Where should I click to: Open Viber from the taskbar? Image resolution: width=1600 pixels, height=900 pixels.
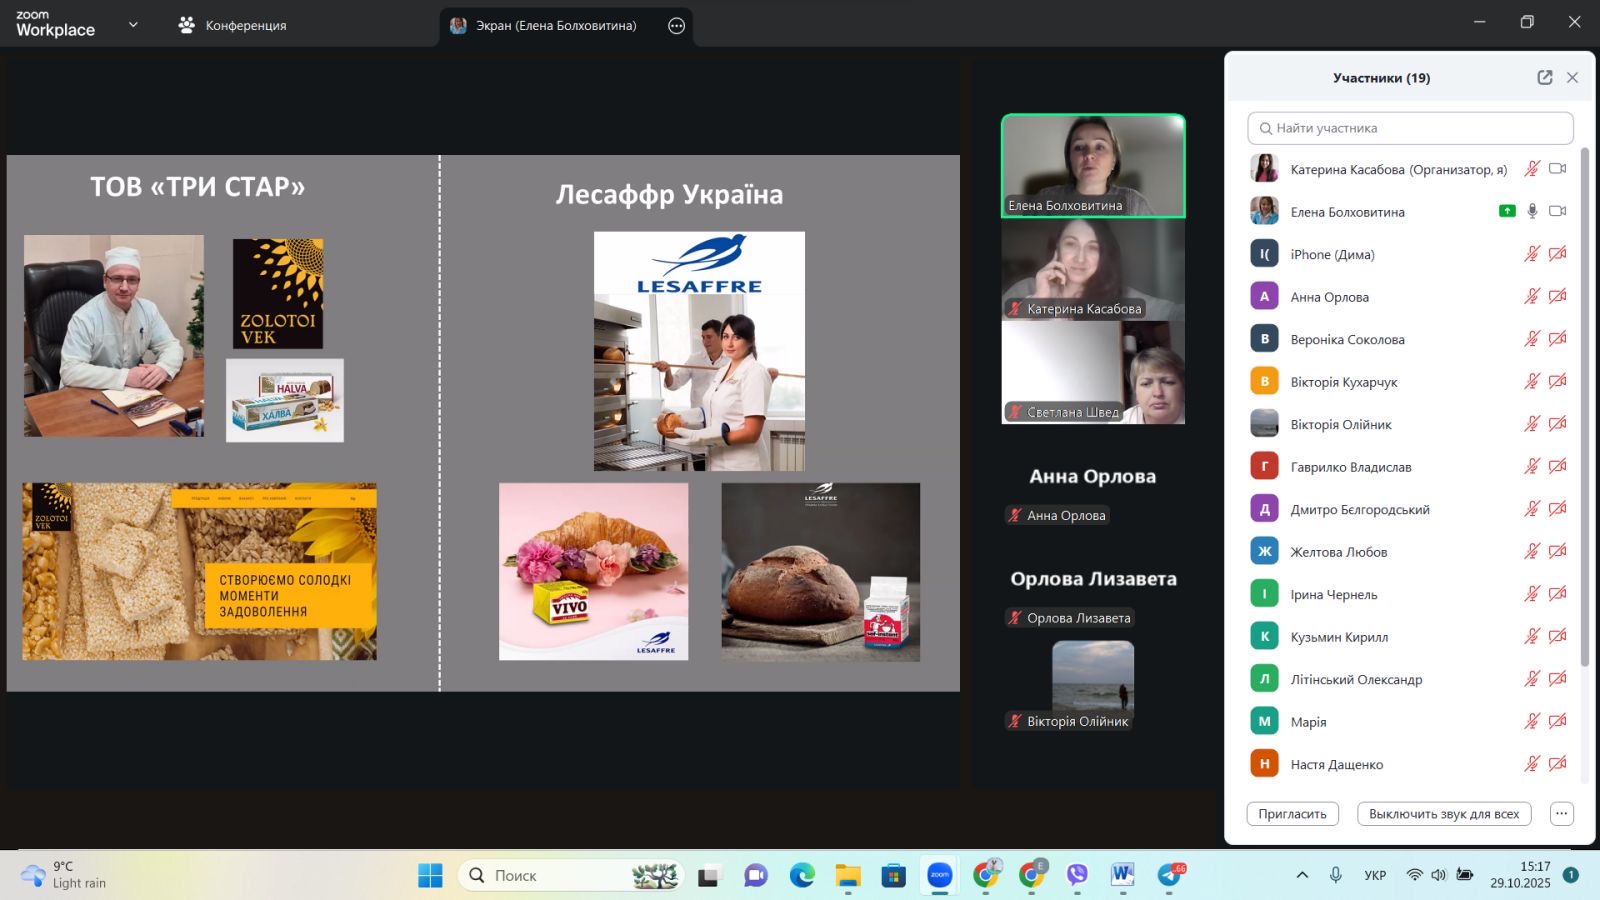point(1077,875)
